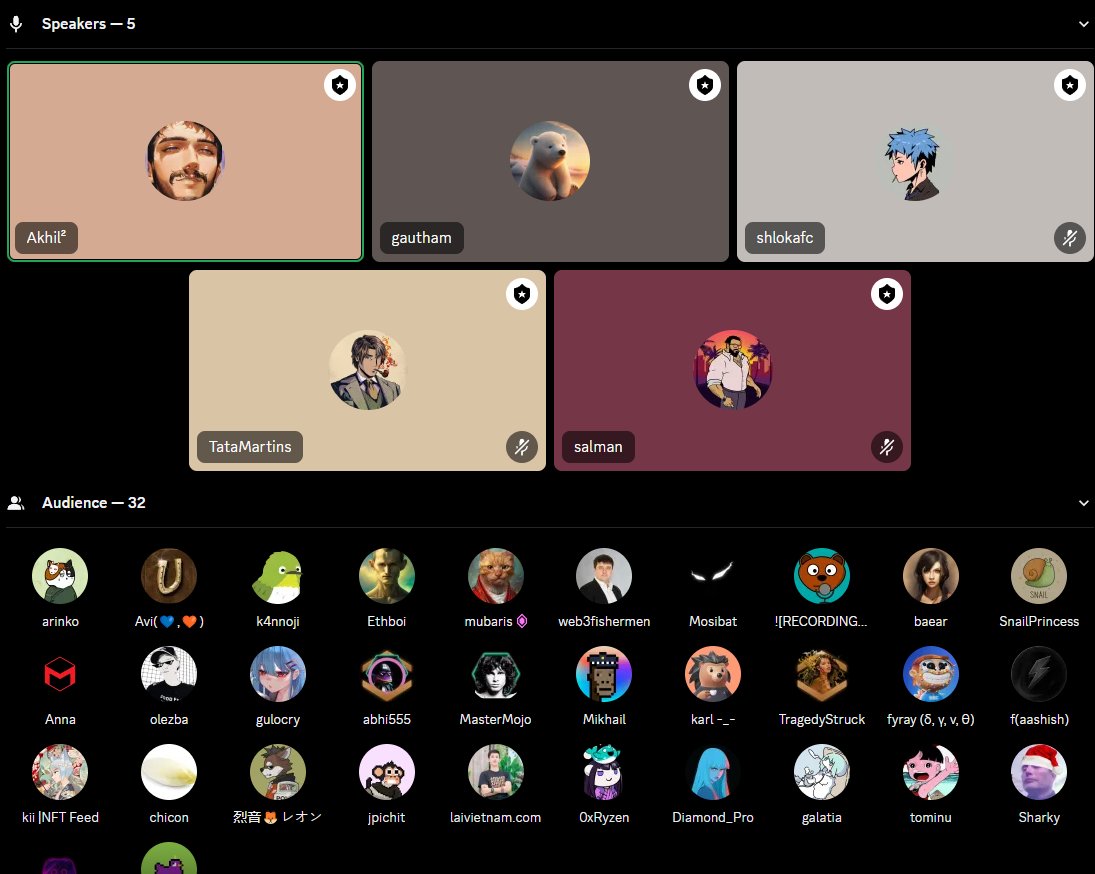Select the Speakers — 5 section header

tap(88, 23)
